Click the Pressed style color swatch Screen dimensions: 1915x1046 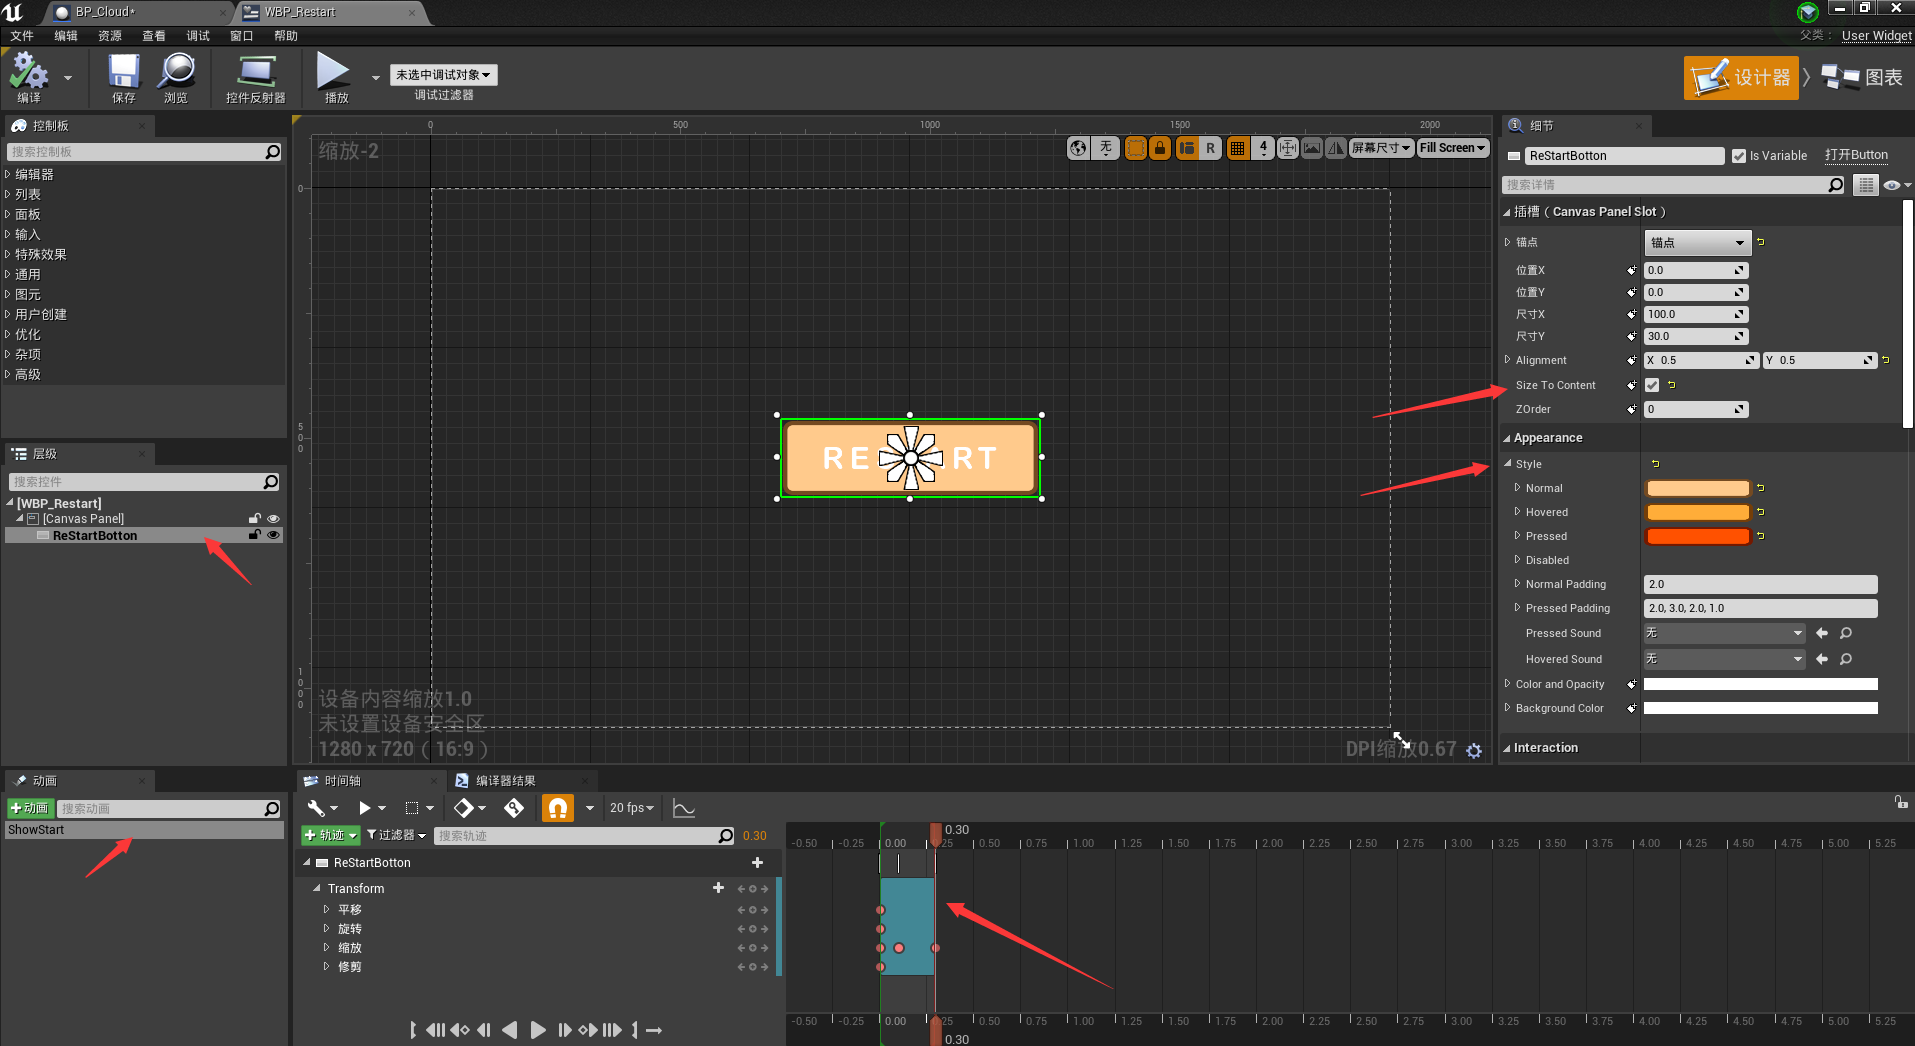click(x=1697, y=536)
